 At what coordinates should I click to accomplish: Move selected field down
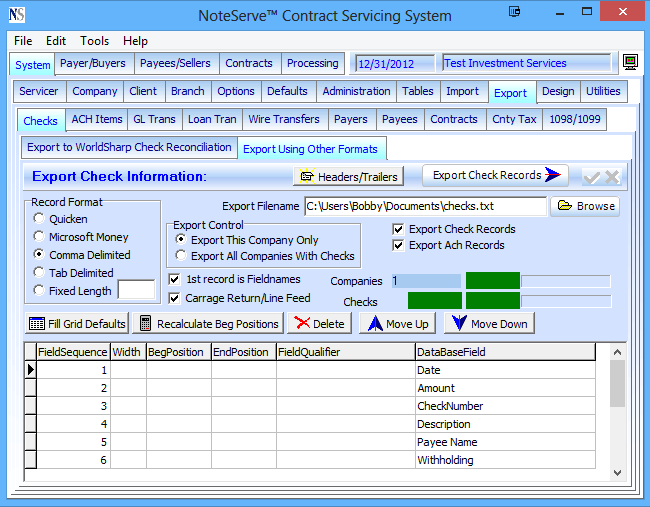(489, 324)
